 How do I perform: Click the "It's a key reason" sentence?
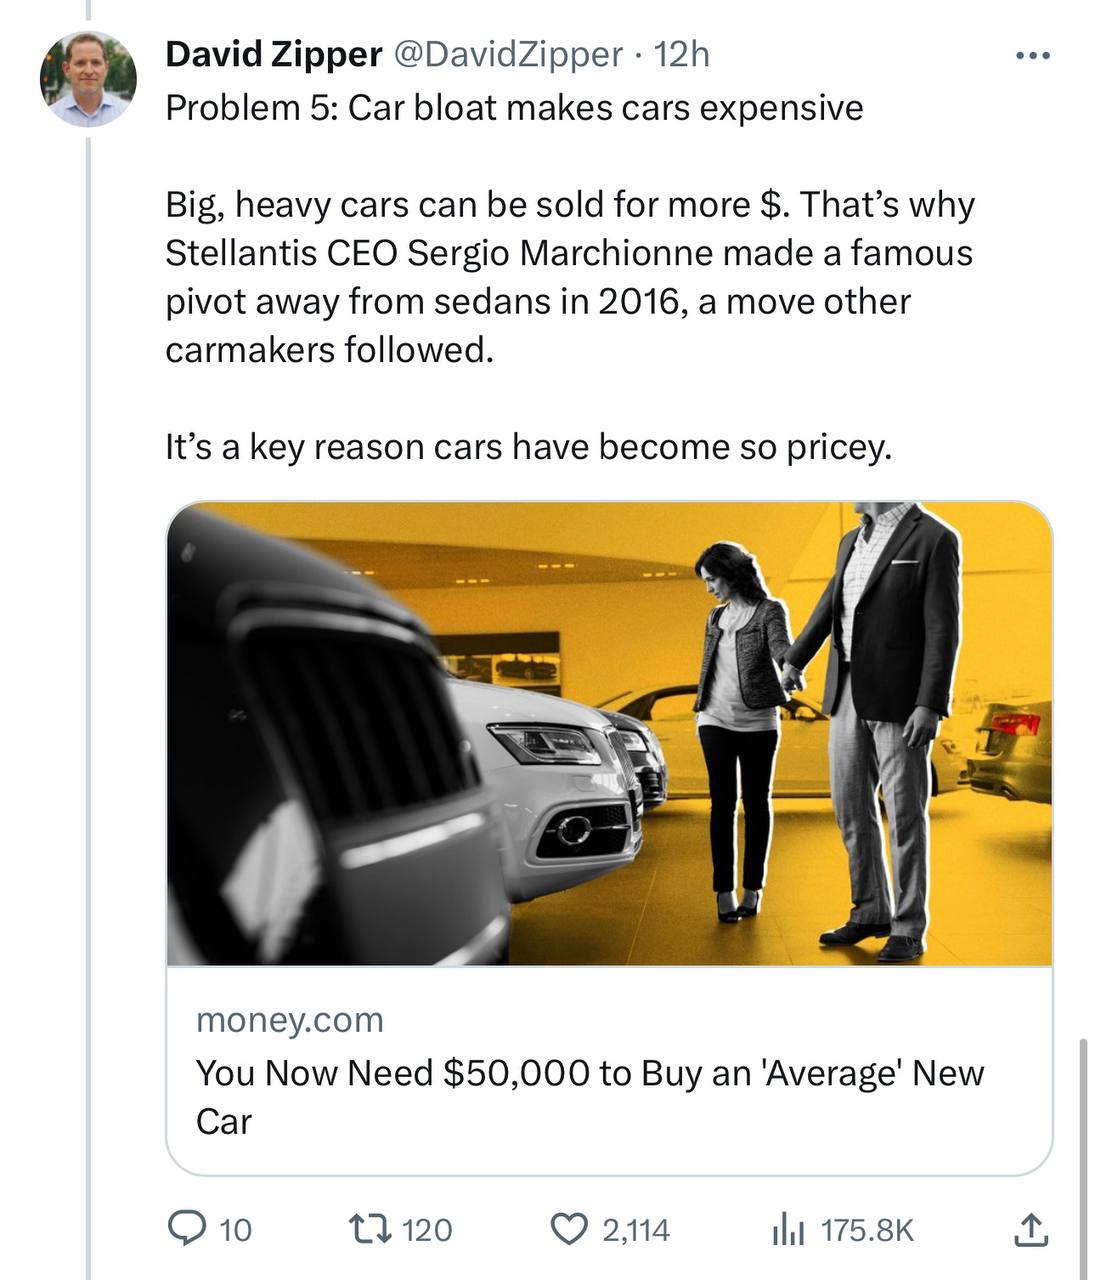(528, 447)
